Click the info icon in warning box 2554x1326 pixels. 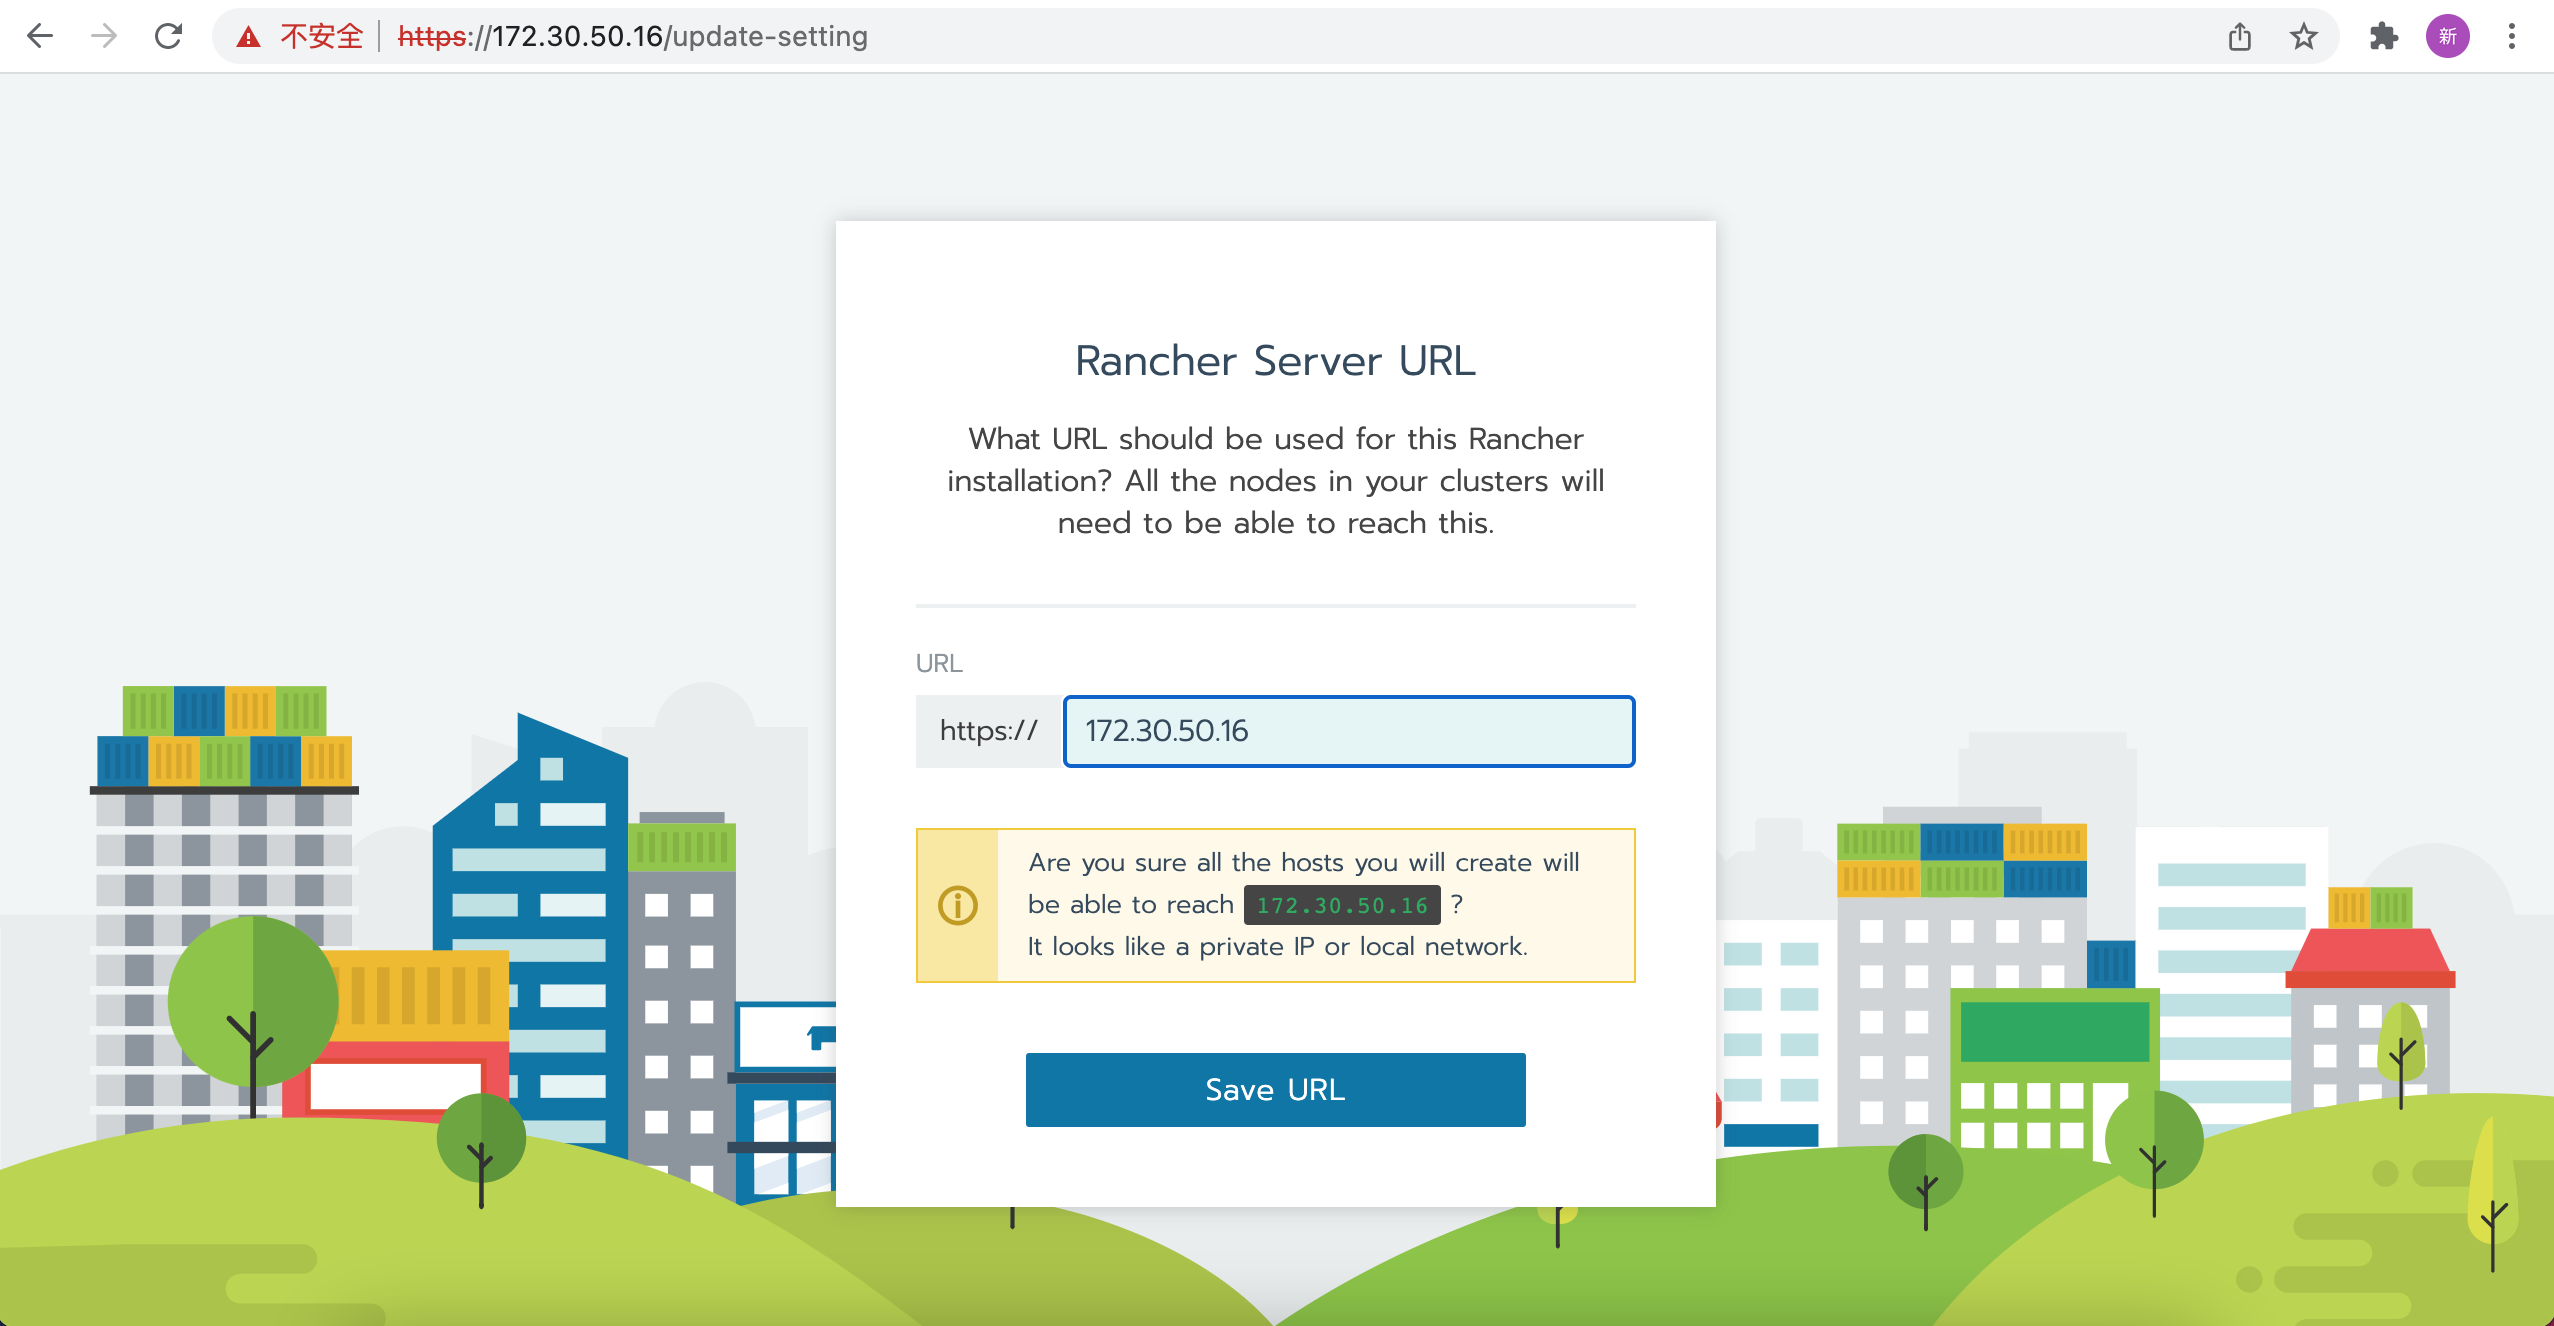pyautogui.click(x=958, y=905)
